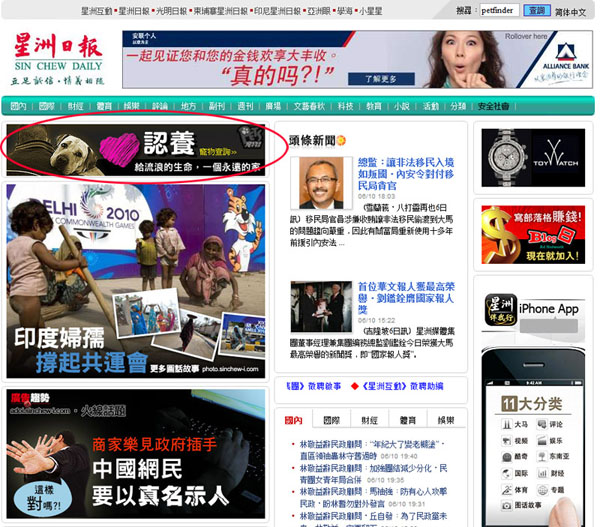
Task: Open 娛樂 in the green navigation bar
Action: (132, 106)
